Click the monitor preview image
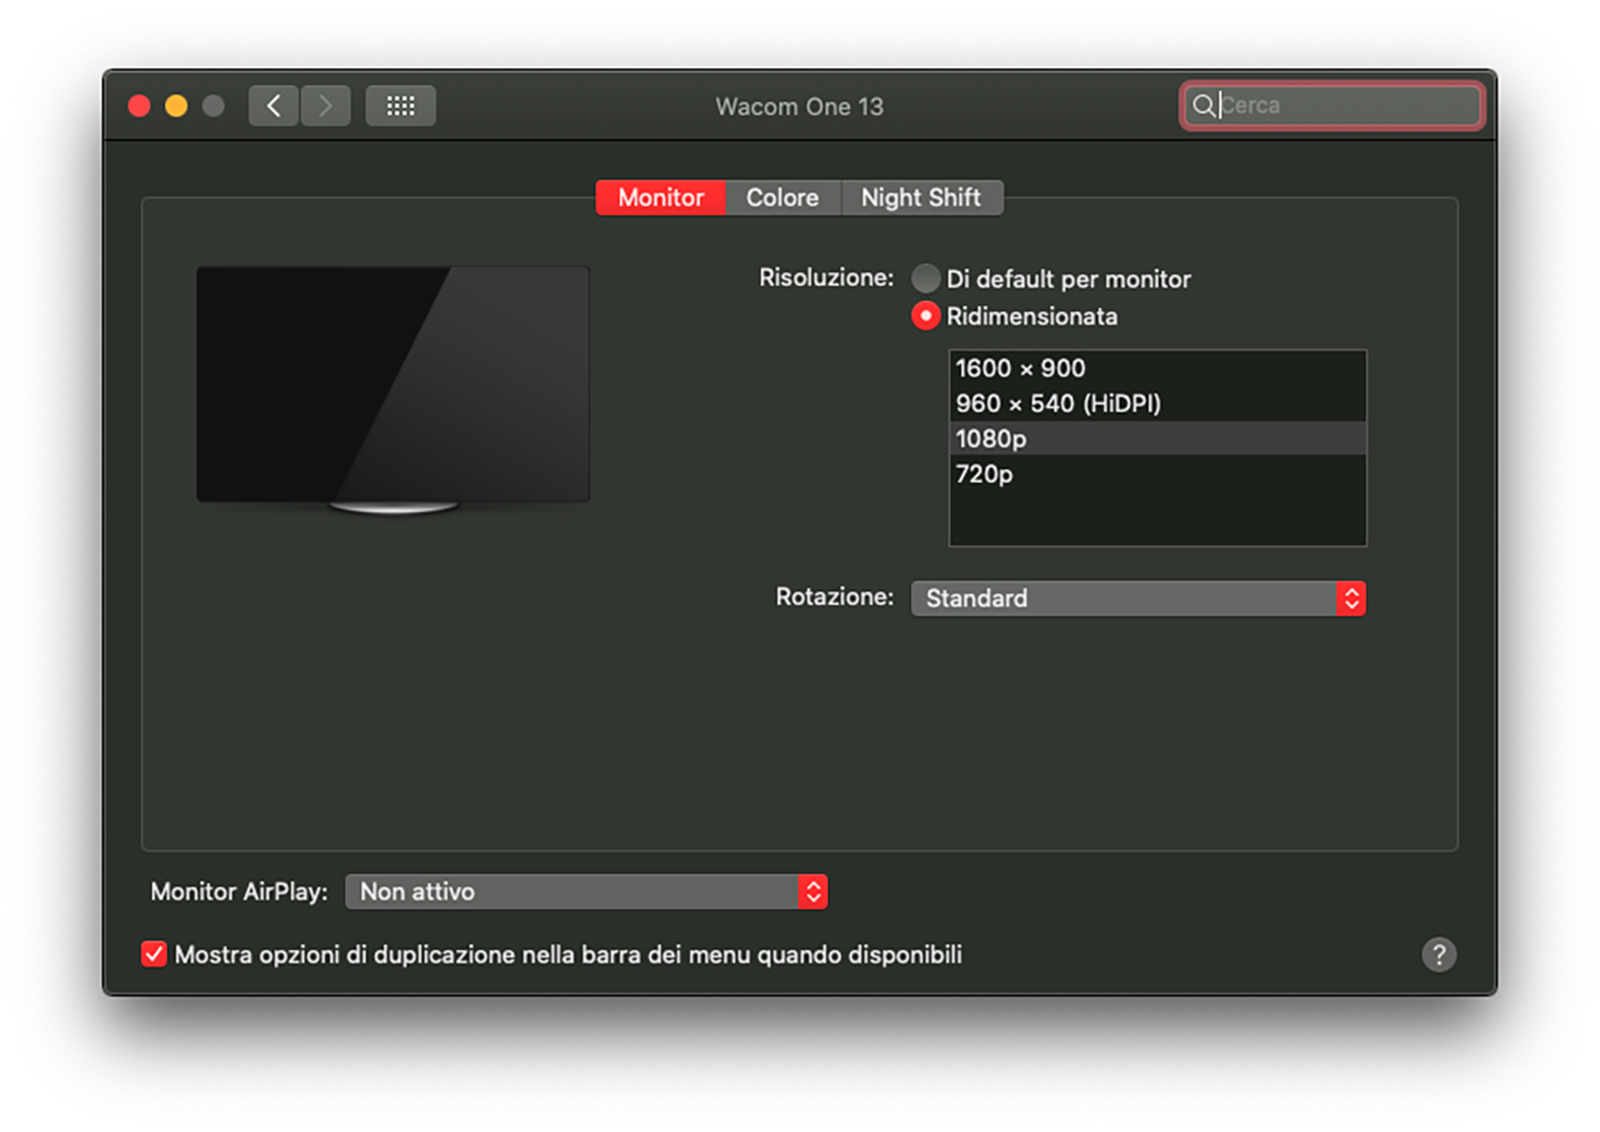Image resolution: width=1600 pixels, height=1132 pixels. pos(393,390)
